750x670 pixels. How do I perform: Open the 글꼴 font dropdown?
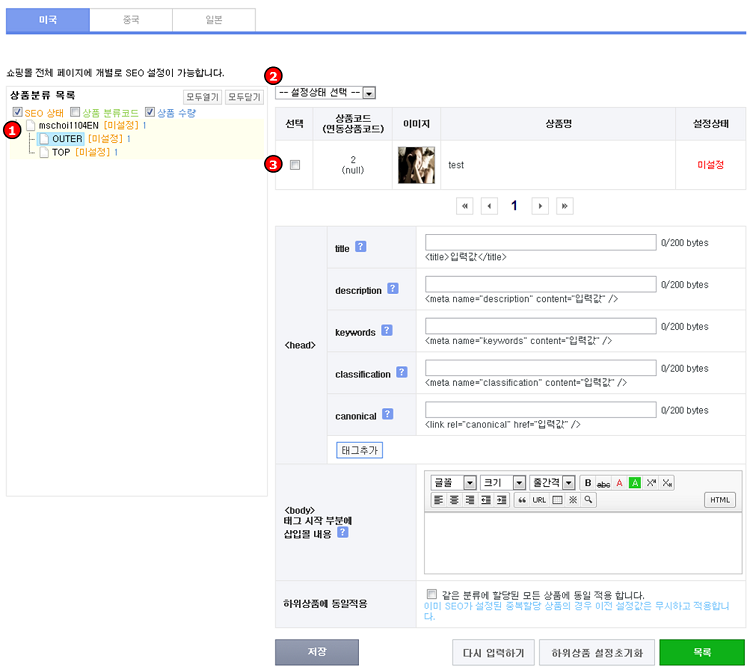469,483
